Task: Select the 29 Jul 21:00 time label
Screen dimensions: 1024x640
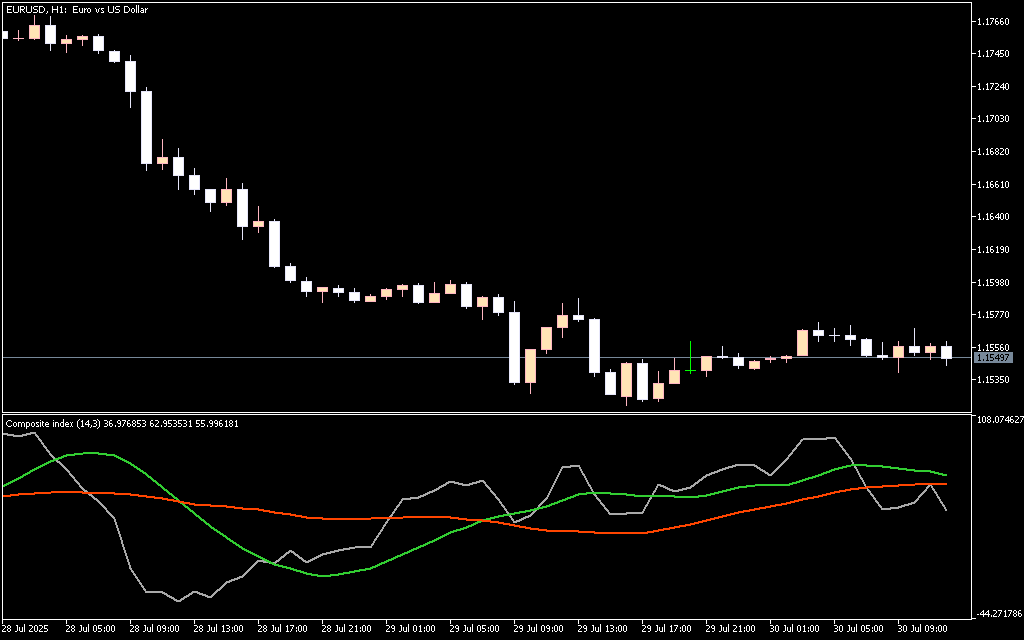Action: coord(731,629)
